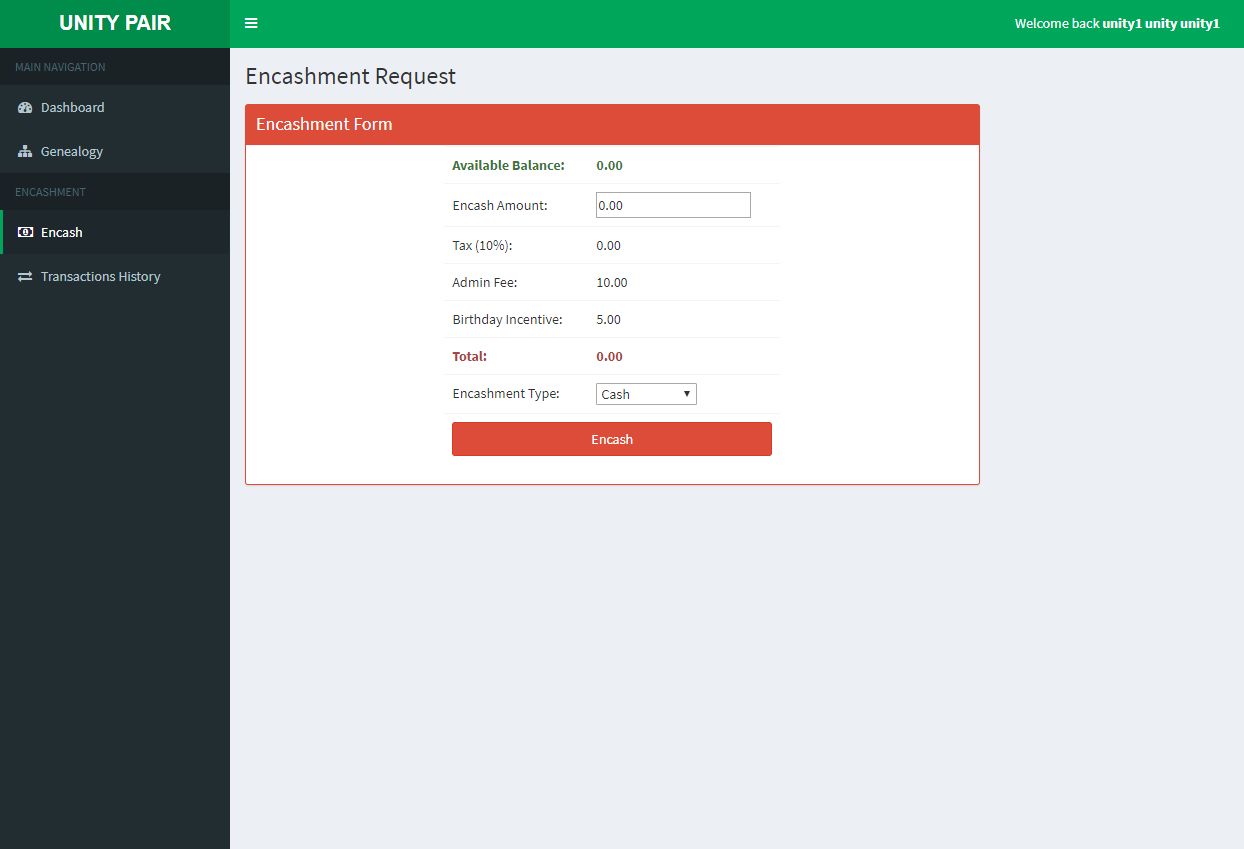Screen dimensions: 1244x849
Task: Click the Encash Amount input field
Action: click(673, 205)
